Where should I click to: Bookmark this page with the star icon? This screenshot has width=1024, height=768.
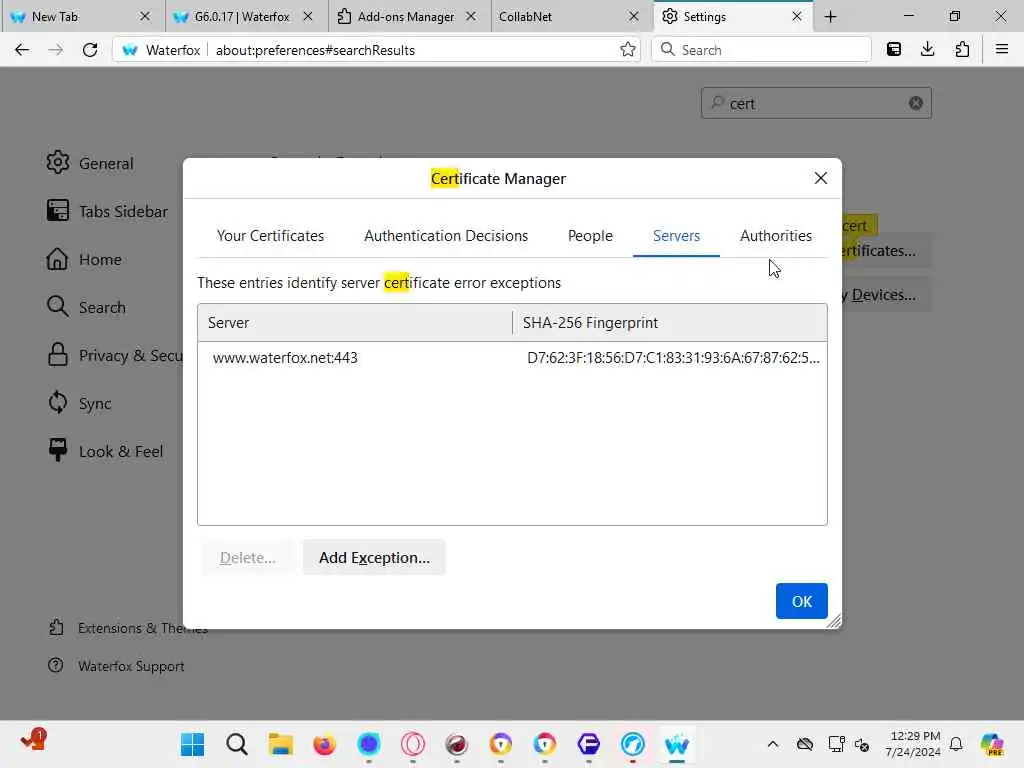click(x=628, y=50)
